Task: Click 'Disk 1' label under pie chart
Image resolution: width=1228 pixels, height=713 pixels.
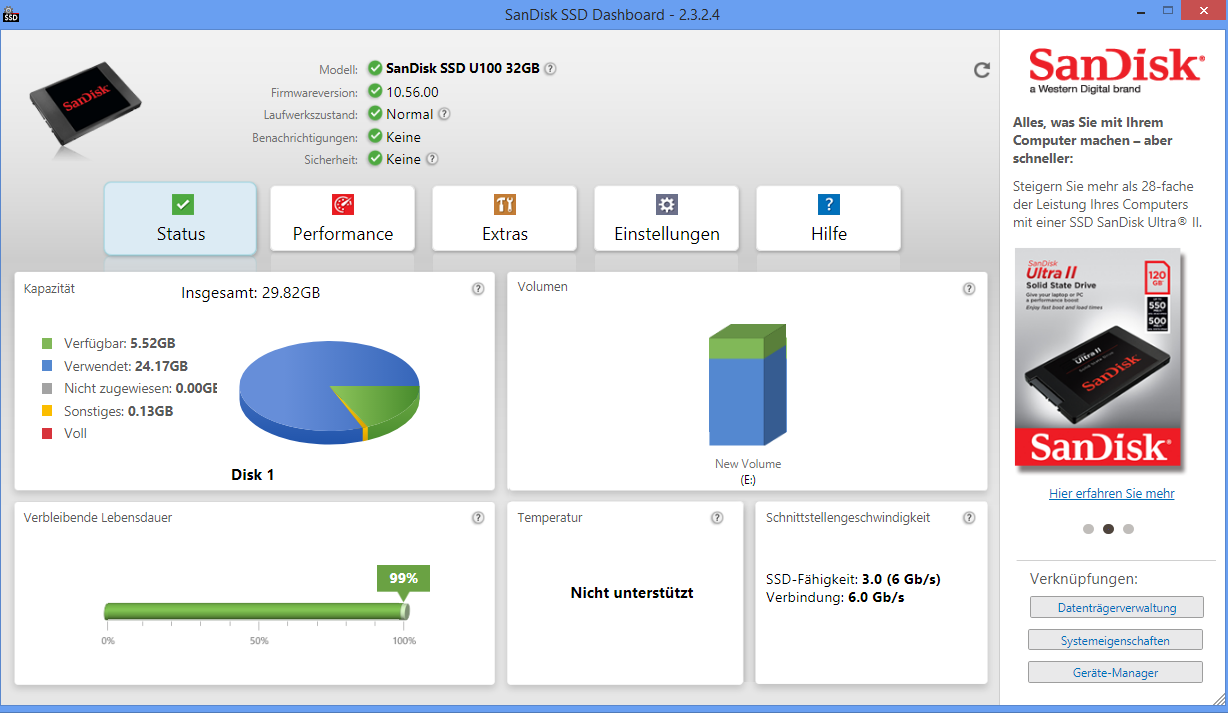Action: (x=253, y=475)
